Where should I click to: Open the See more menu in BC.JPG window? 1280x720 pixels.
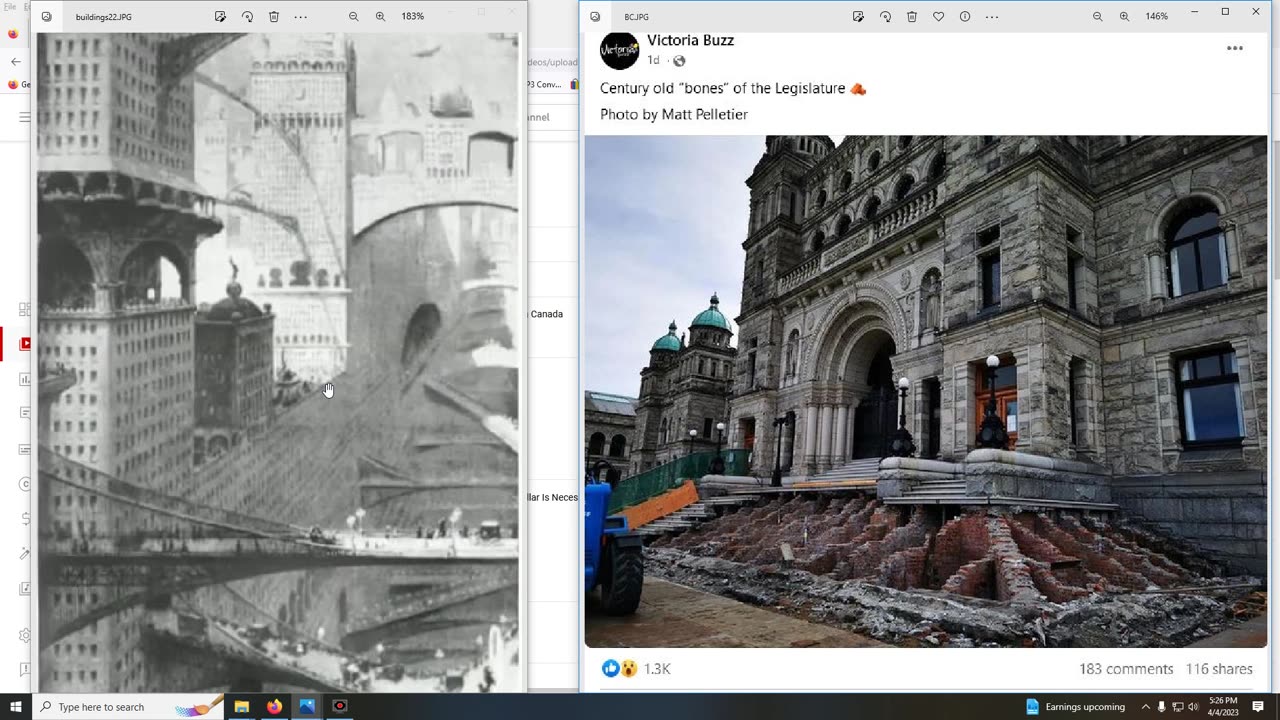pyautogui.click(x=992, y=17)
